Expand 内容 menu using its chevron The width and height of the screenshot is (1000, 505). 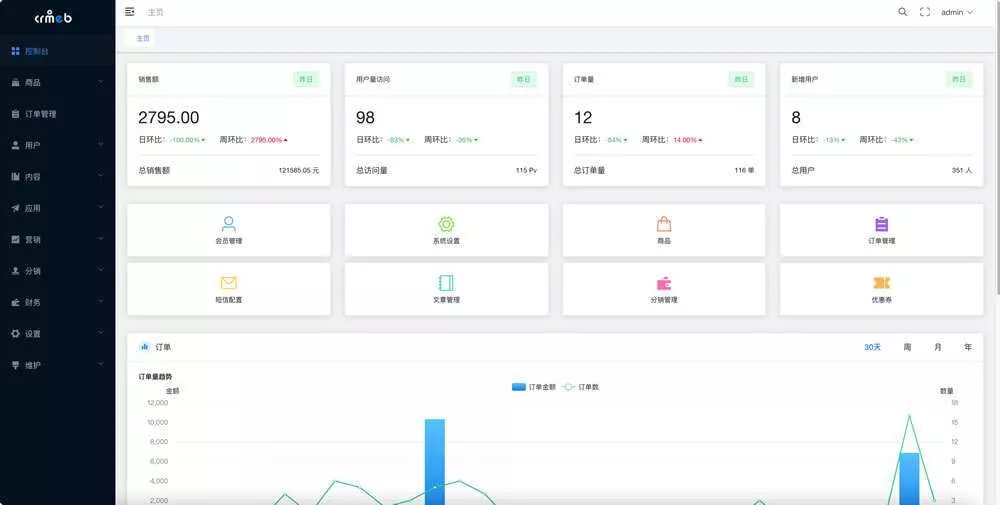(101, 177)
